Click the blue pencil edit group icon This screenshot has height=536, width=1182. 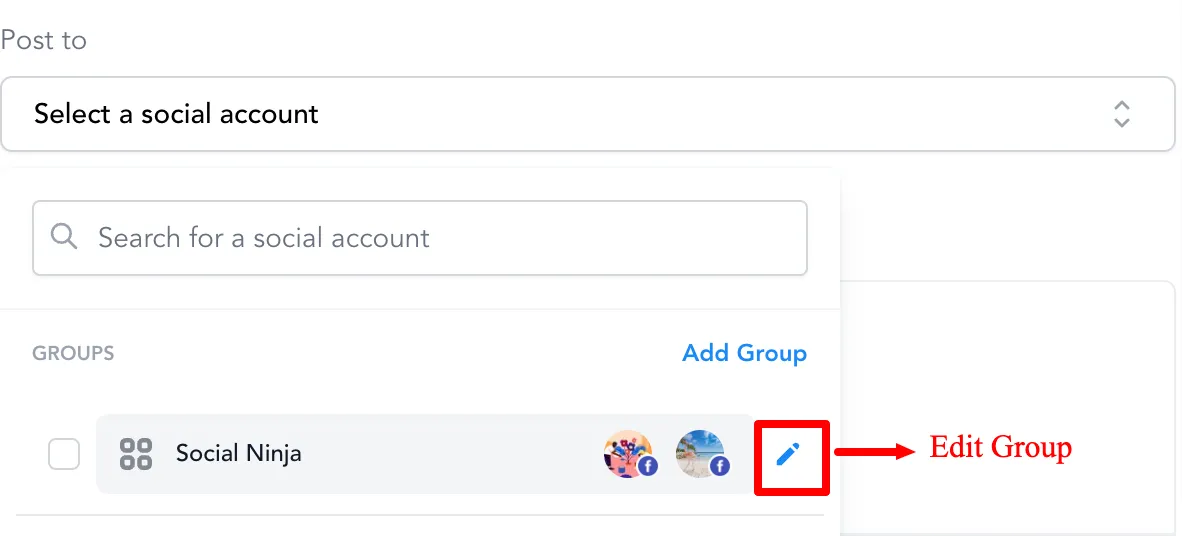pyautogui.click(x=788, y=455)
